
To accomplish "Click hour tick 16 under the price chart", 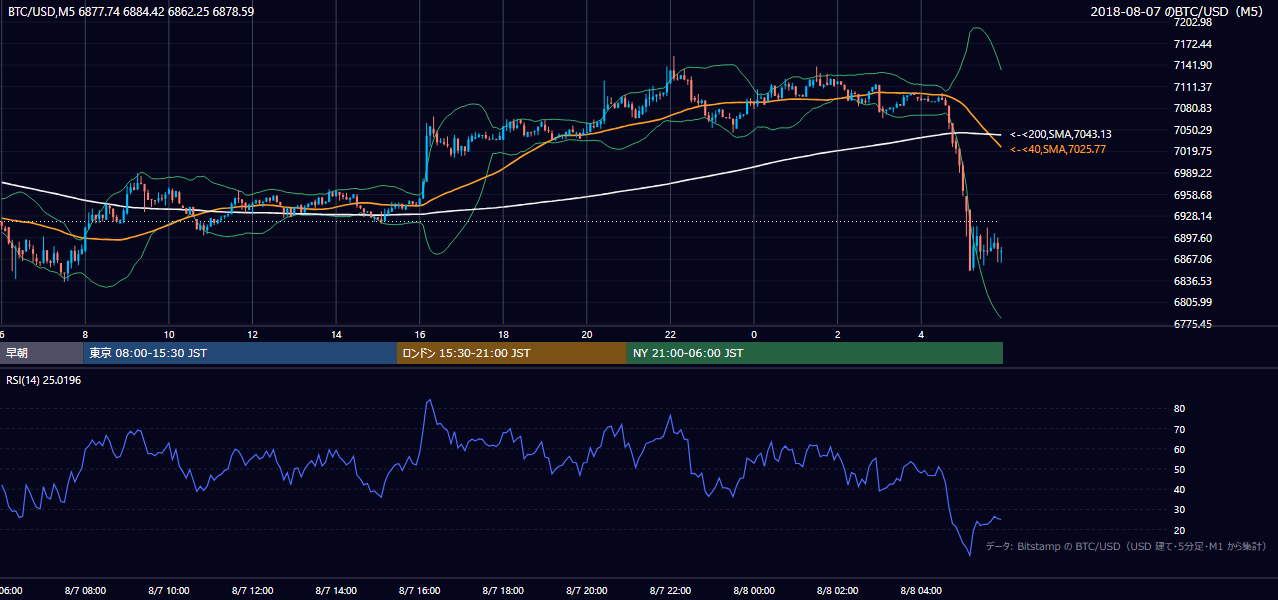I will point(420,335).
